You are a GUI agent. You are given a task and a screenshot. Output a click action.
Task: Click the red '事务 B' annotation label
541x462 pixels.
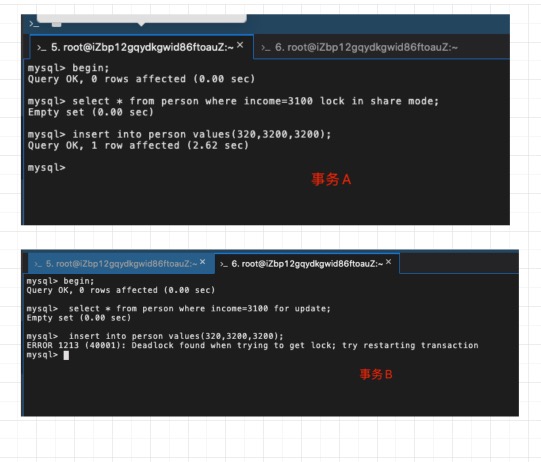[x=376, y=374]
